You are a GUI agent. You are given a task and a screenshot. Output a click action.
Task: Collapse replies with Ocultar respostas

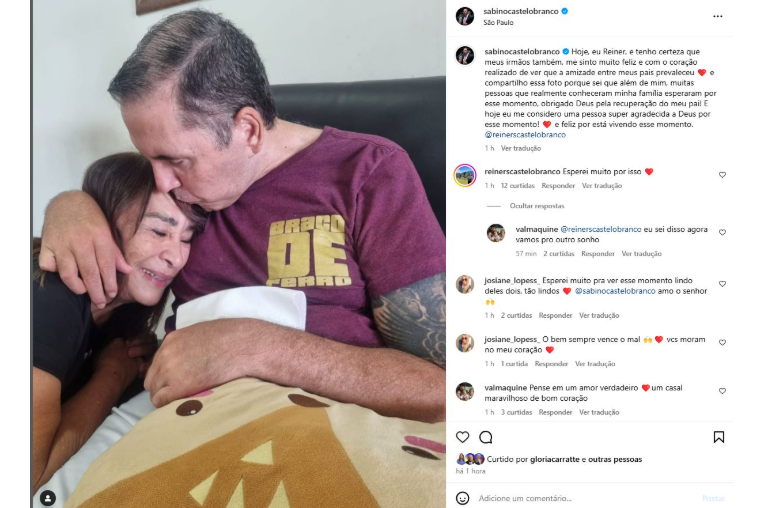coord(537,206)
